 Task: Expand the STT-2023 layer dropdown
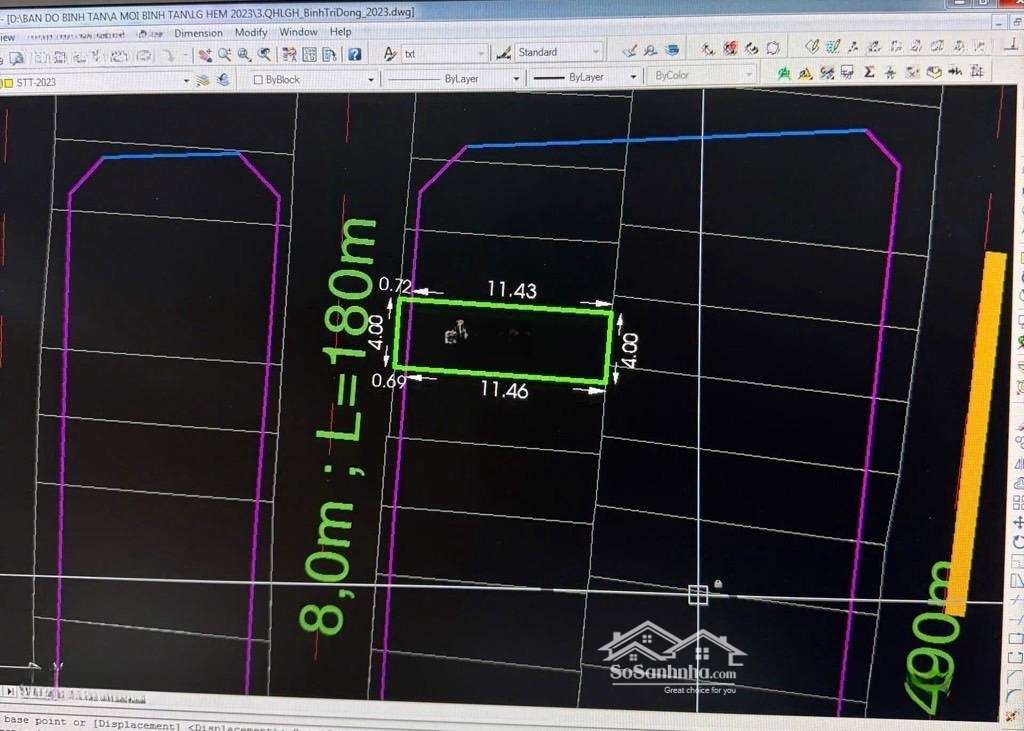pyautogui.click(x=185, y=82)
